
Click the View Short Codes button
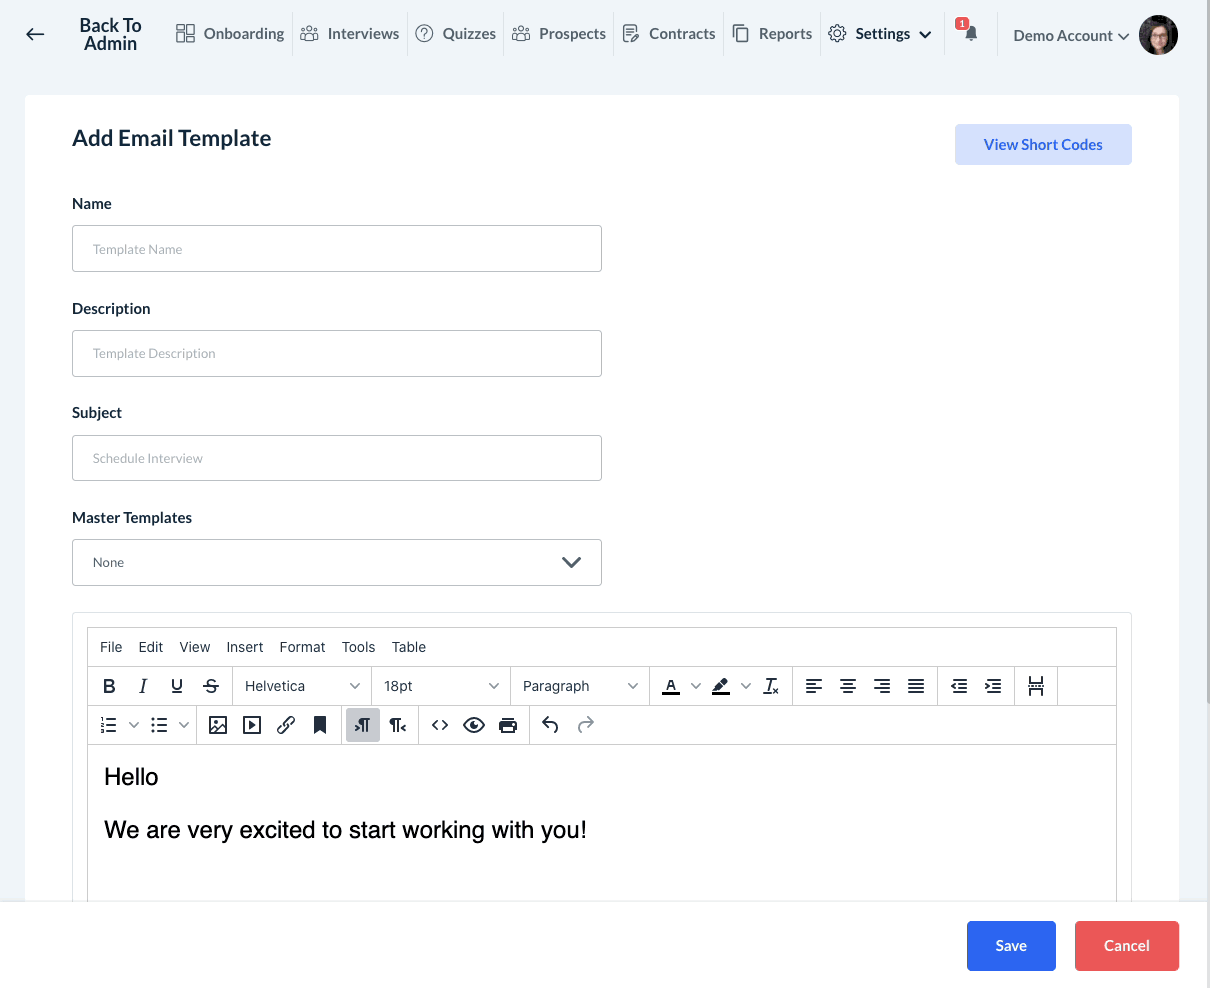pos(1043,145)
